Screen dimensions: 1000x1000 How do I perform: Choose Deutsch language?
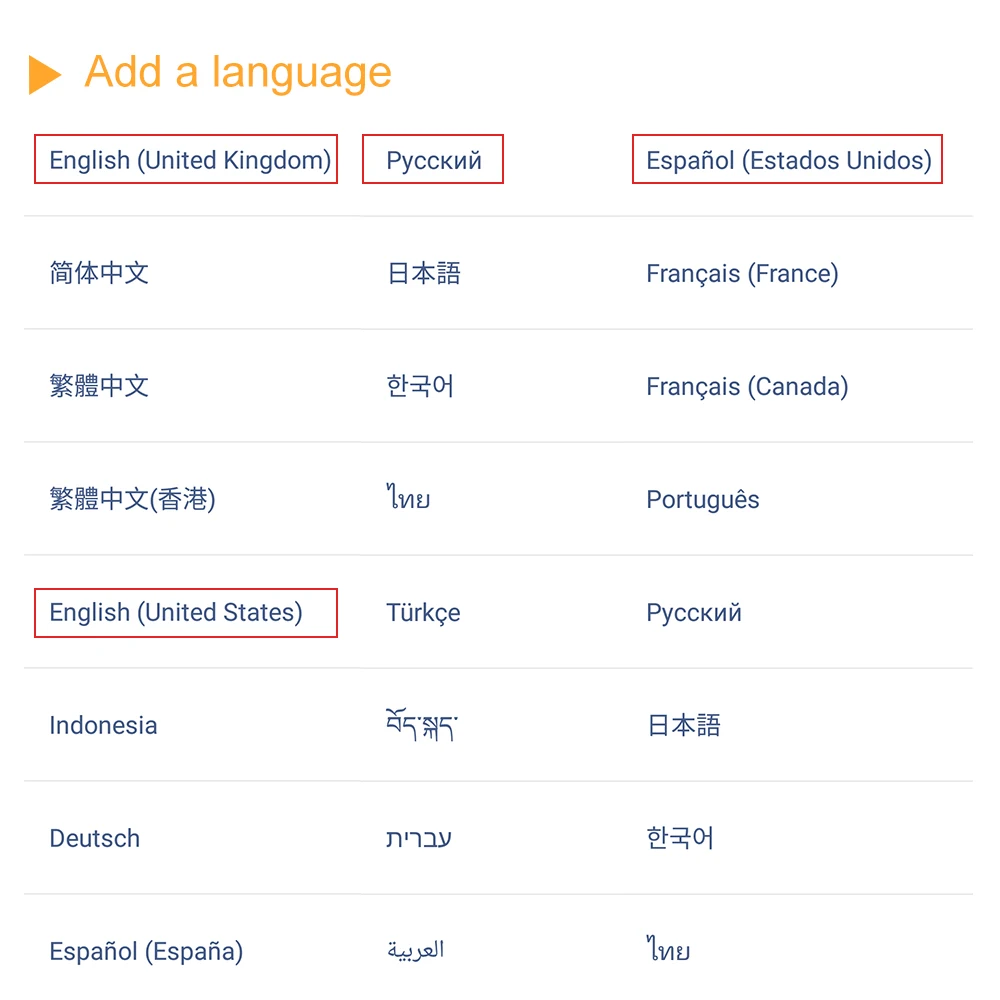[x=95, y=838]
